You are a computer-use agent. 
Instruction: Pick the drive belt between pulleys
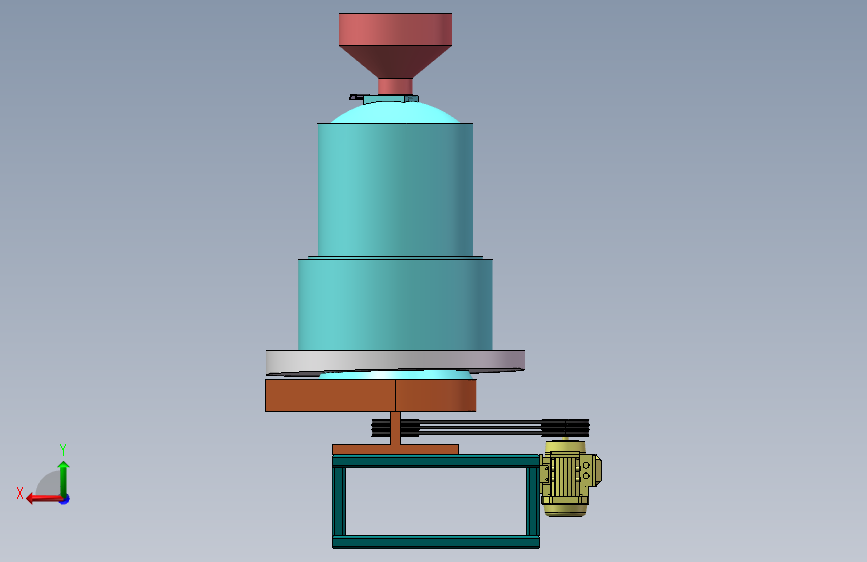click(x=480, y=428)
